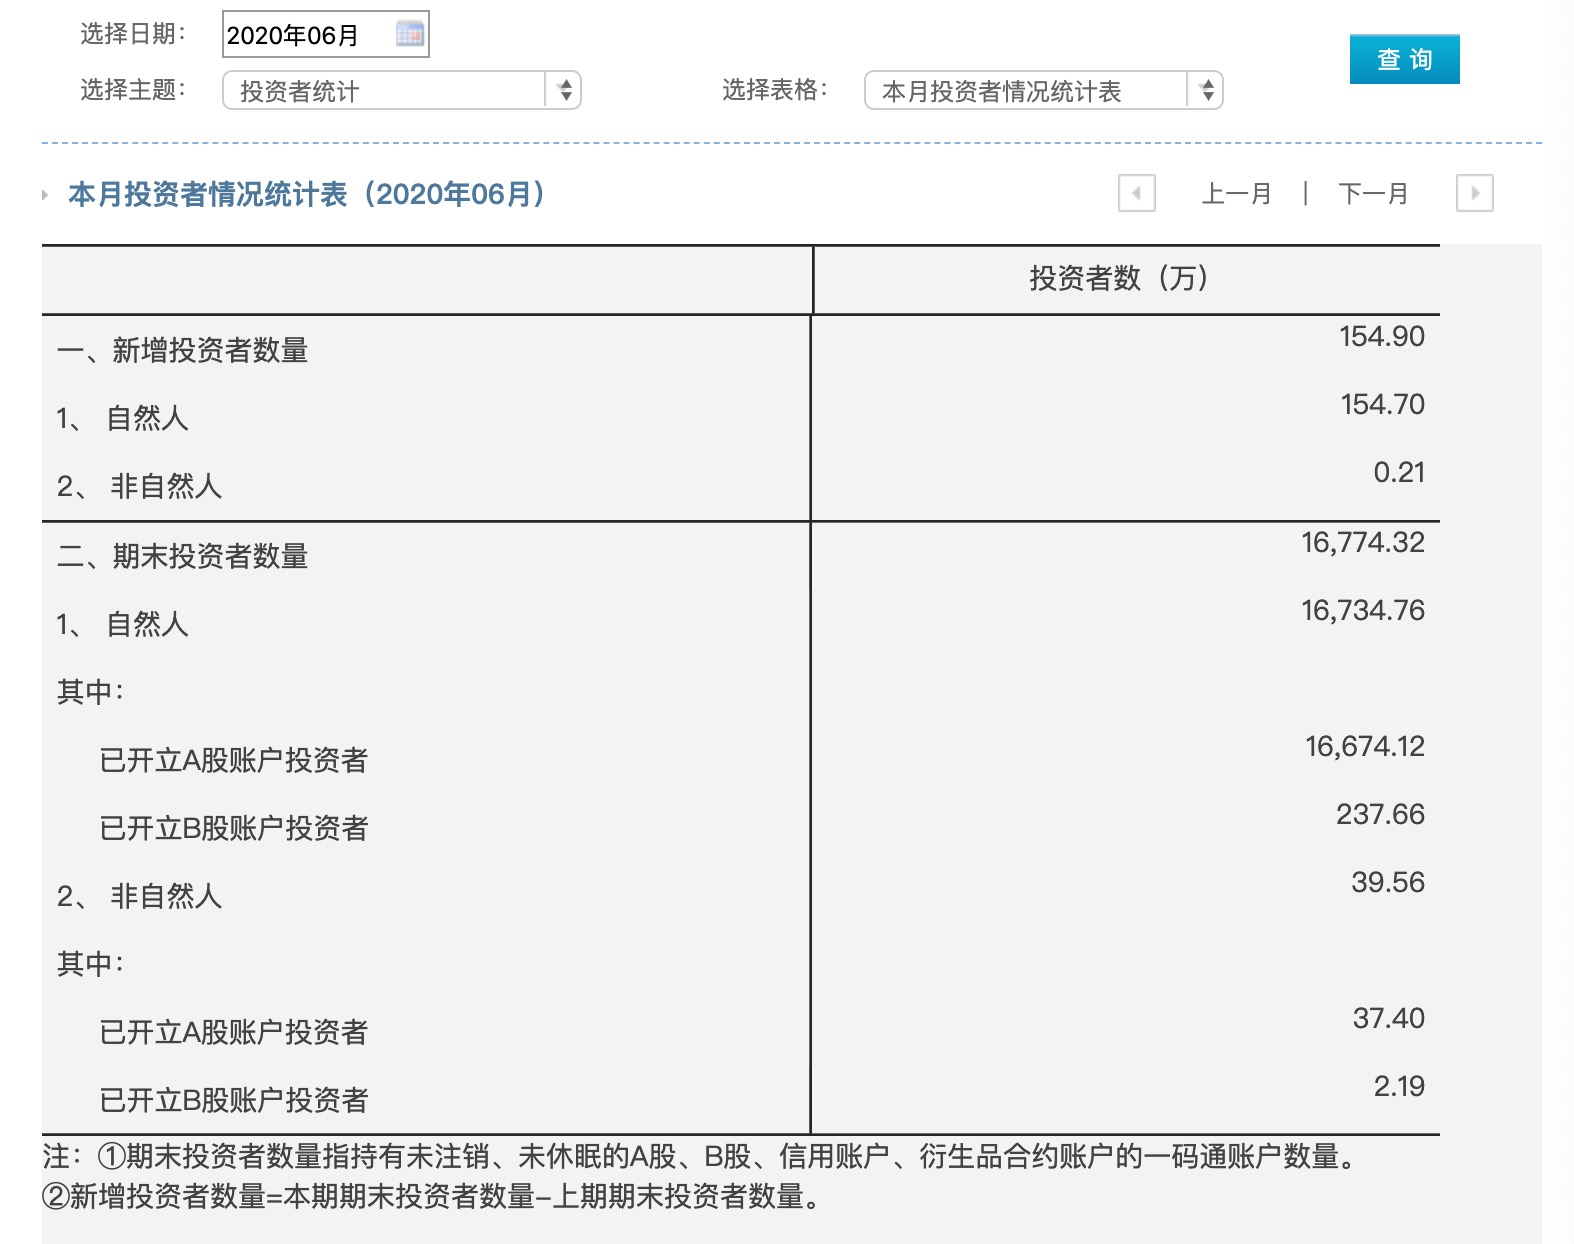Image resolution: width=1574 pixels, height=1244 pixels.
Task: Click the 16,774.32 total value
Action: (x=1362, y=543)
